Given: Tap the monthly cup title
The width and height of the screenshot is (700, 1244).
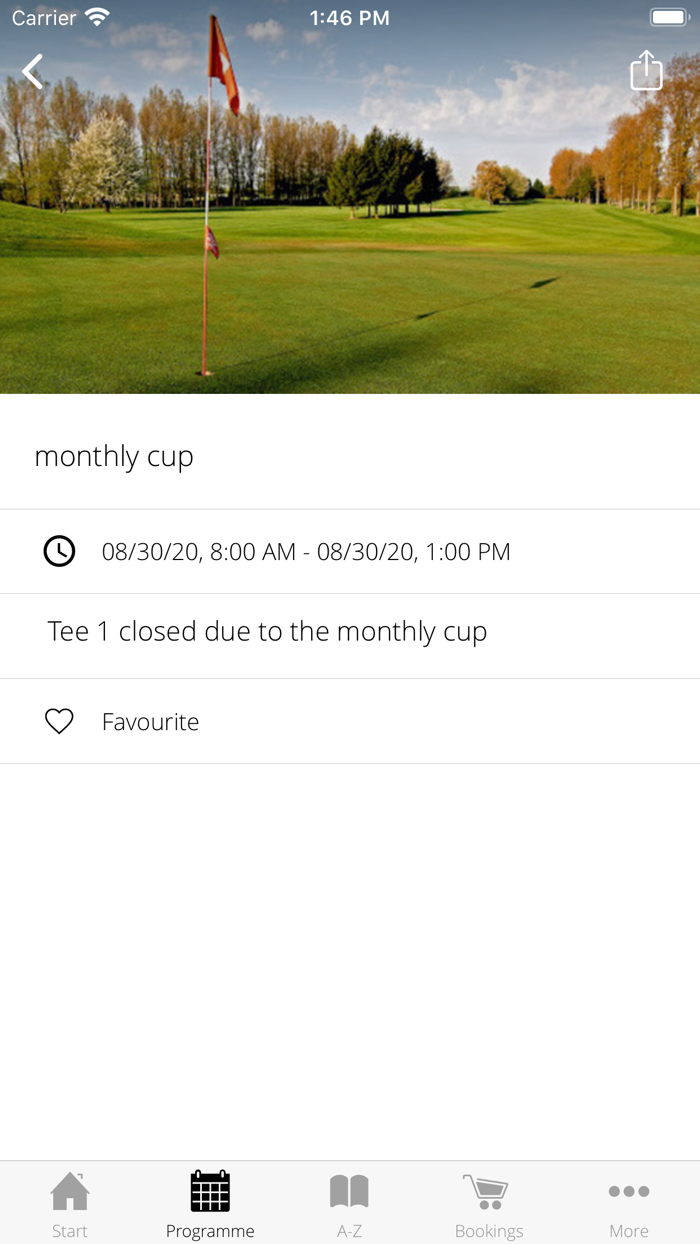Looking at the screenshot, I should (x=114, y=457).
